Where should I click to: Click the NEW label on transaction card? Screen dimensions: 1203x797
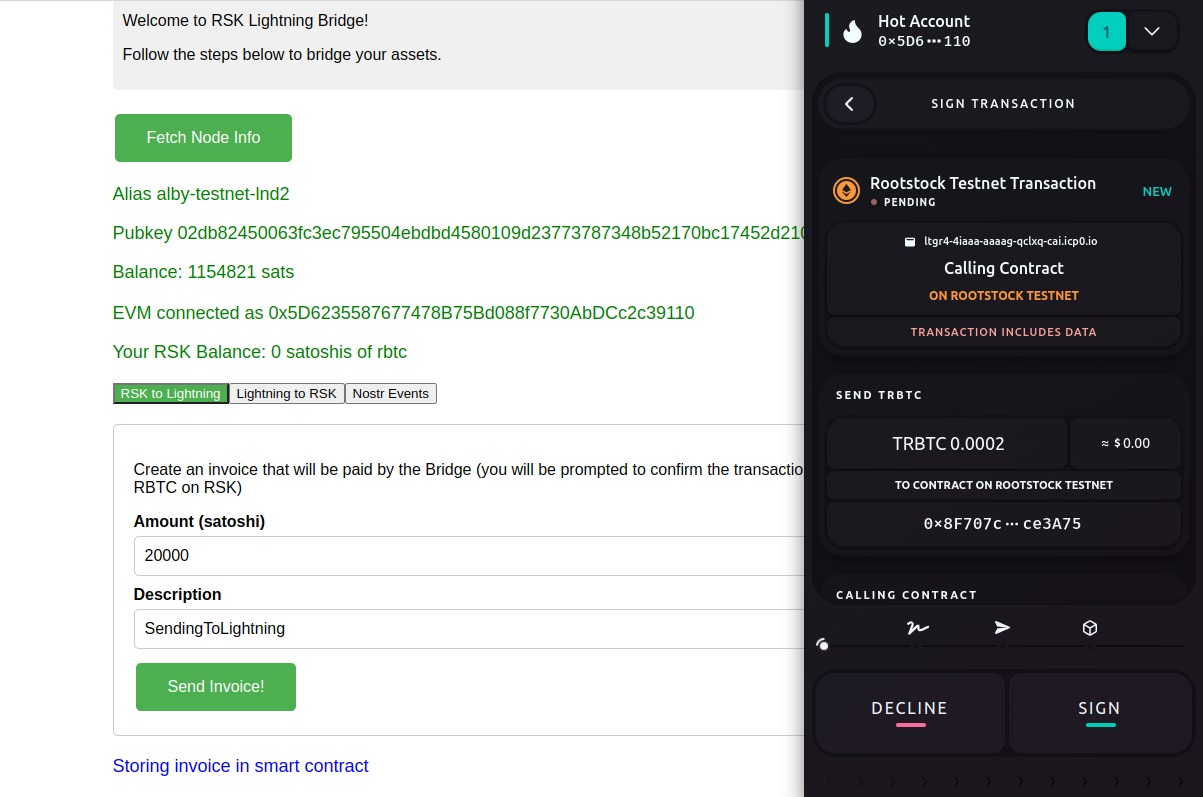[x=1157, y=191]
